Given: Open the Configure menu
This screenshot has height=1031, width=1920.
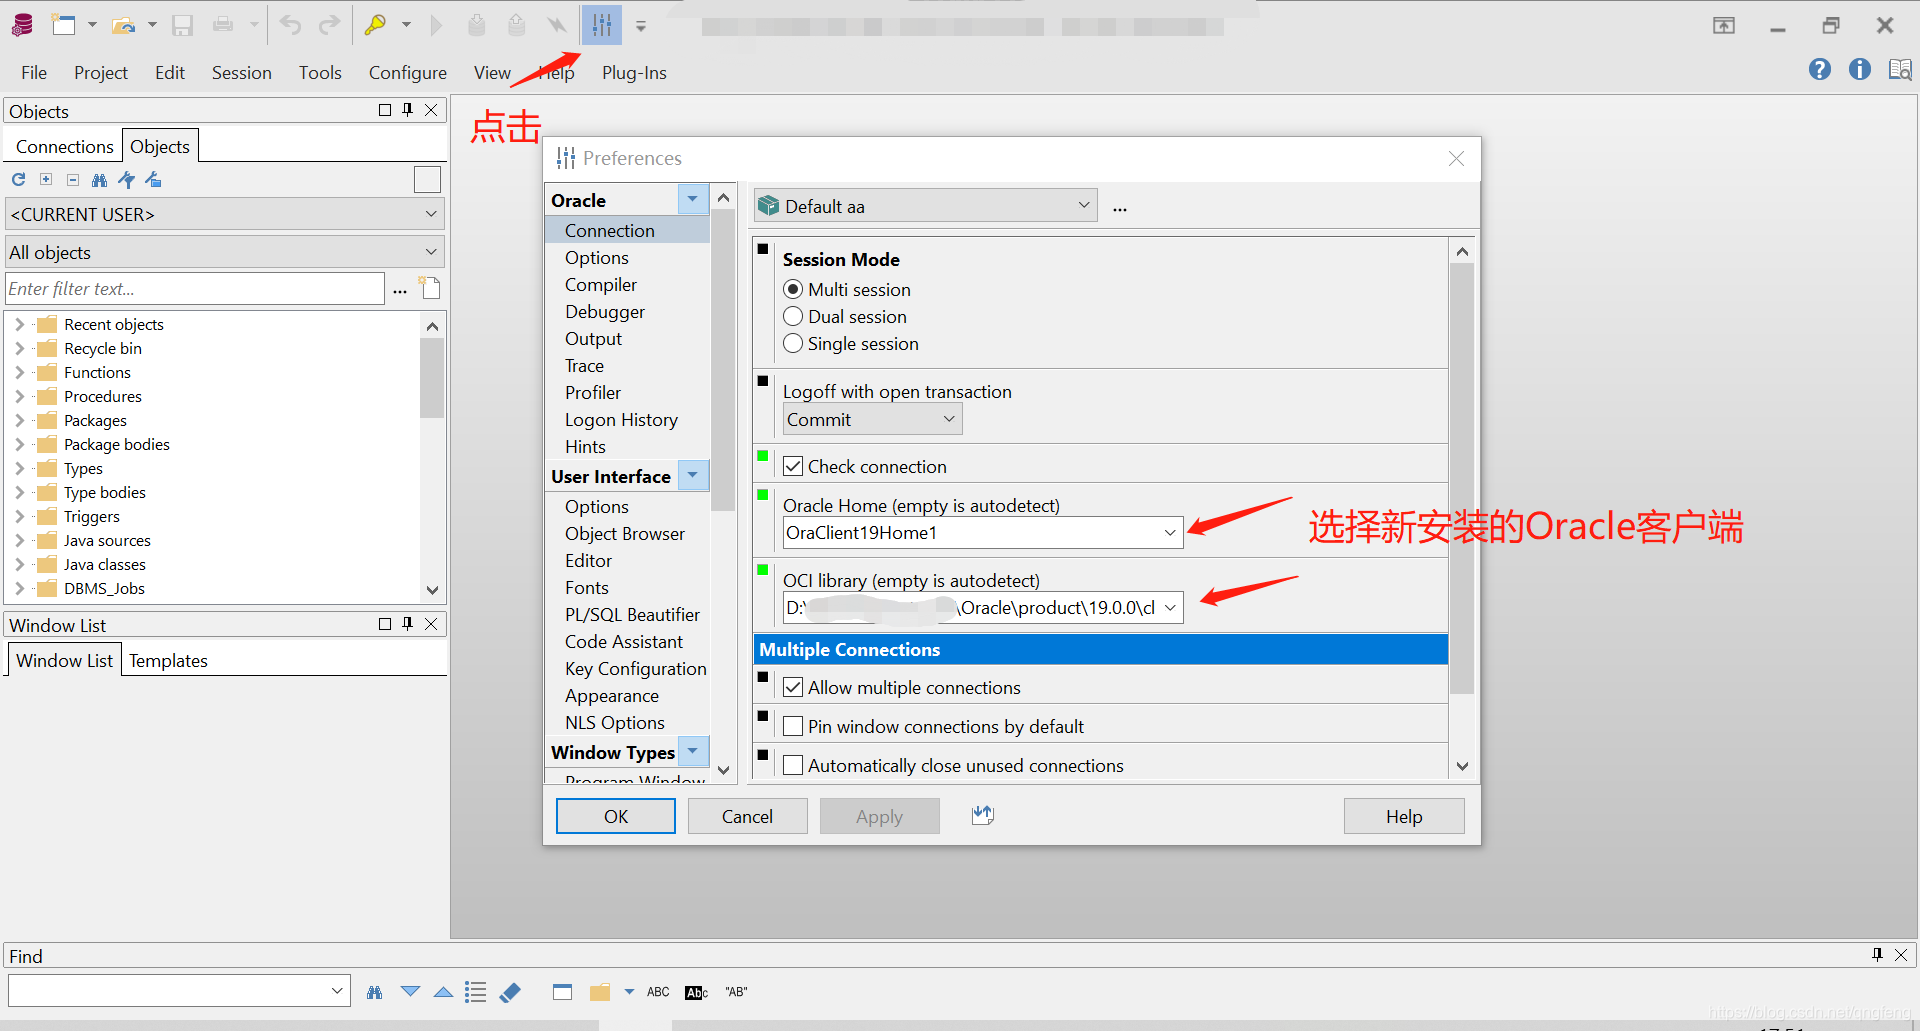Looking at the screenshot, I should [407, 73].
